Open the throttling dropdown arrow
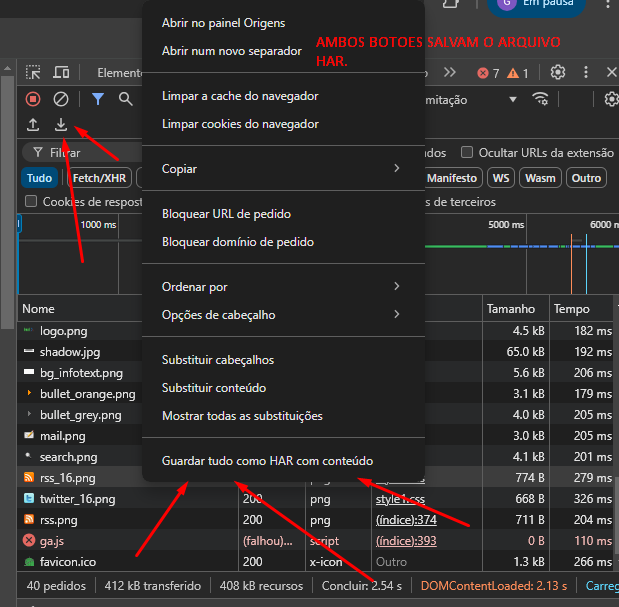Screen dimensions: 619x607 pos(512,99)
